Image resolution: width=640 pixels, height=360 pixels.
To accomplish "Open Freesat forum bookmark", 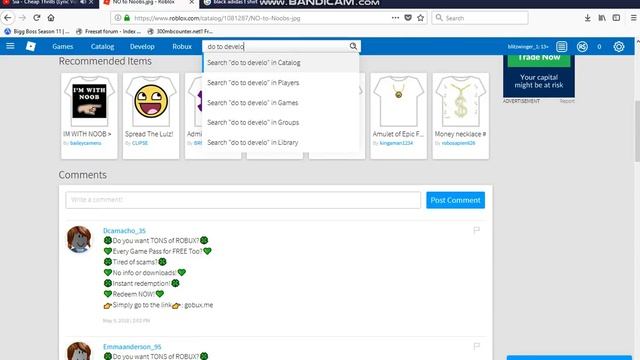I will point(109,31).
